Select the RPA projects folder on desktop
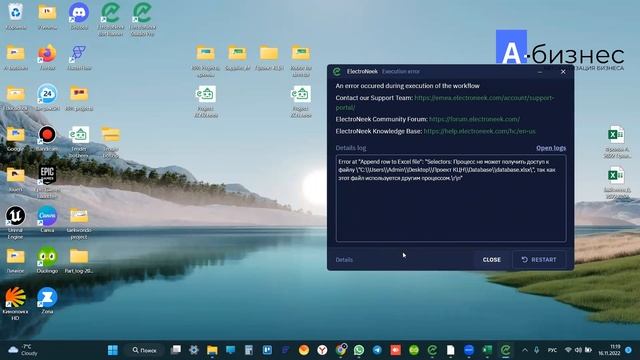640x360 pixels. click(x=79, y=98)
